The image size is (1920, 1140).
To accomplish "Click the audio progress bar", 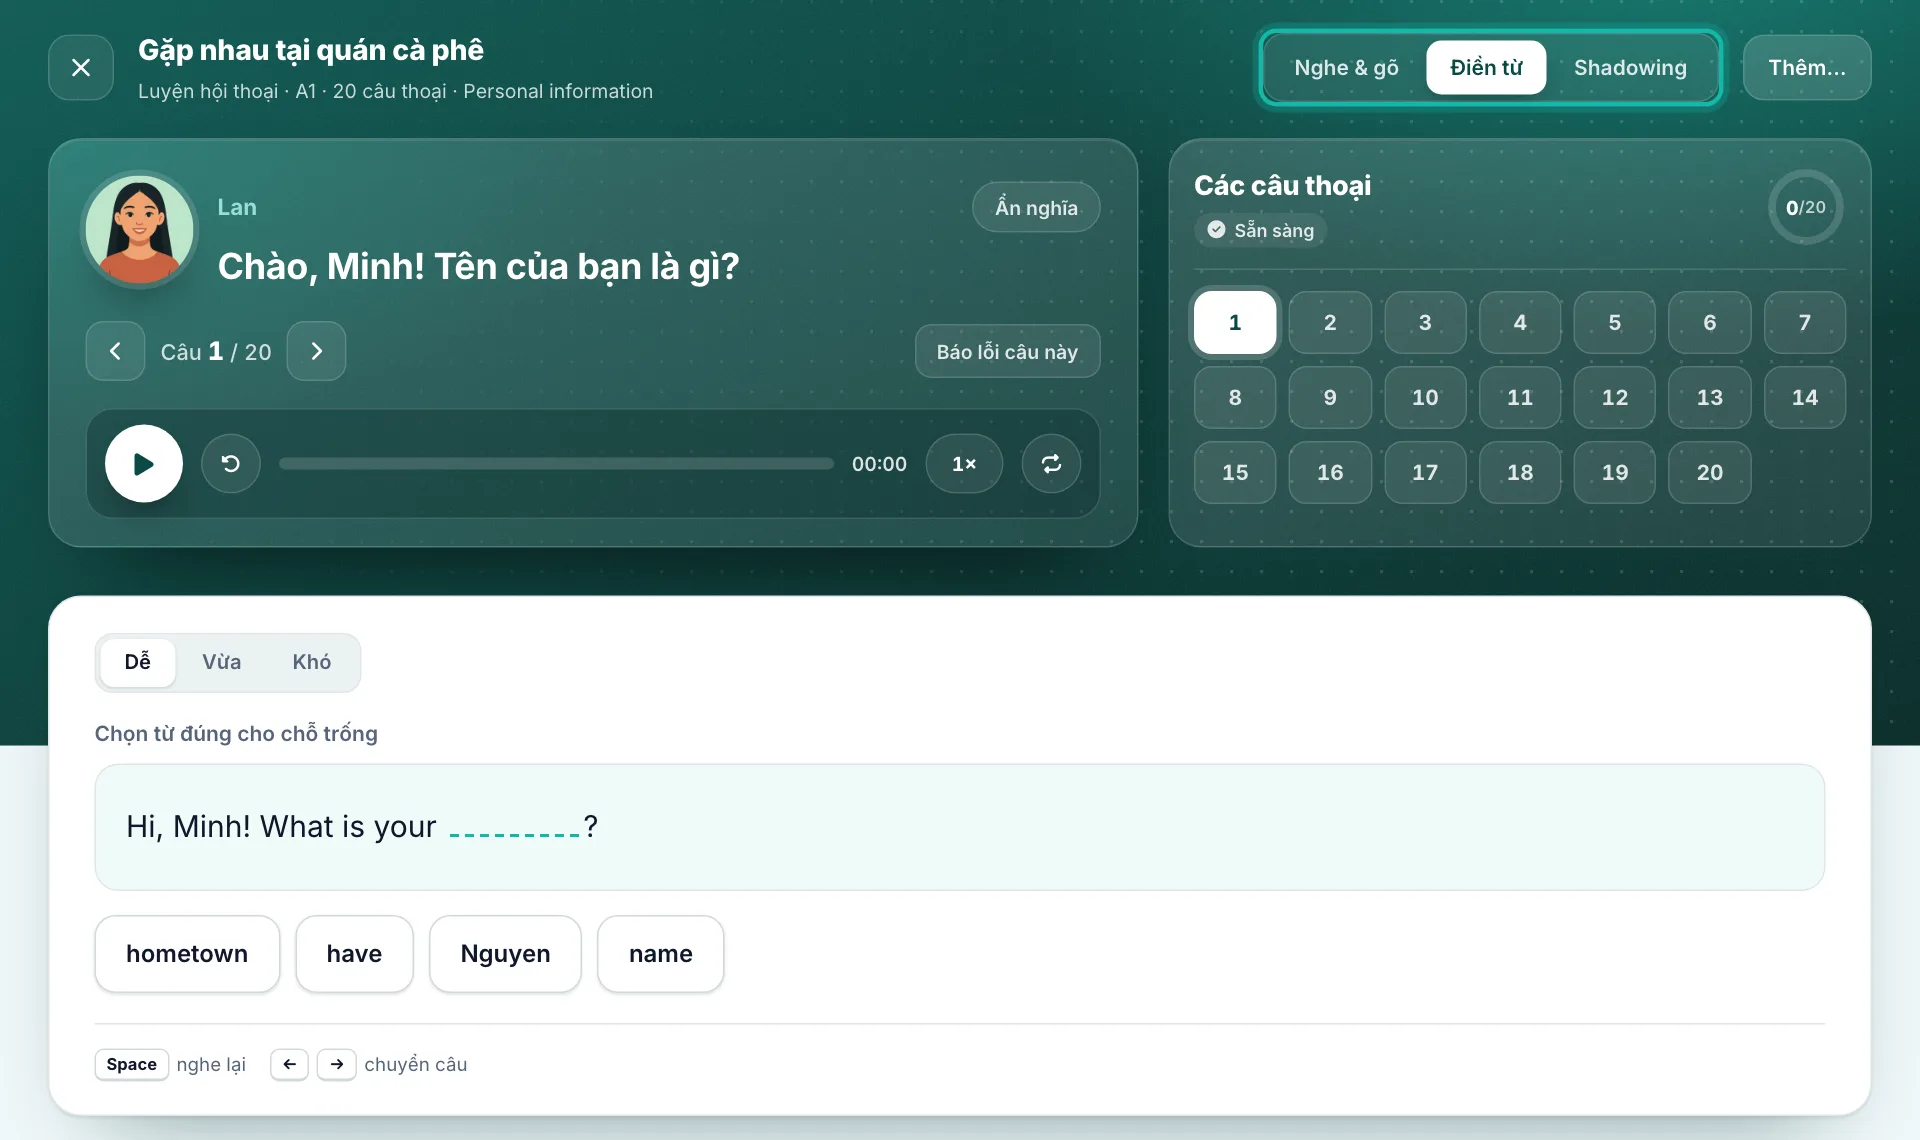I will tap(556, 464).
